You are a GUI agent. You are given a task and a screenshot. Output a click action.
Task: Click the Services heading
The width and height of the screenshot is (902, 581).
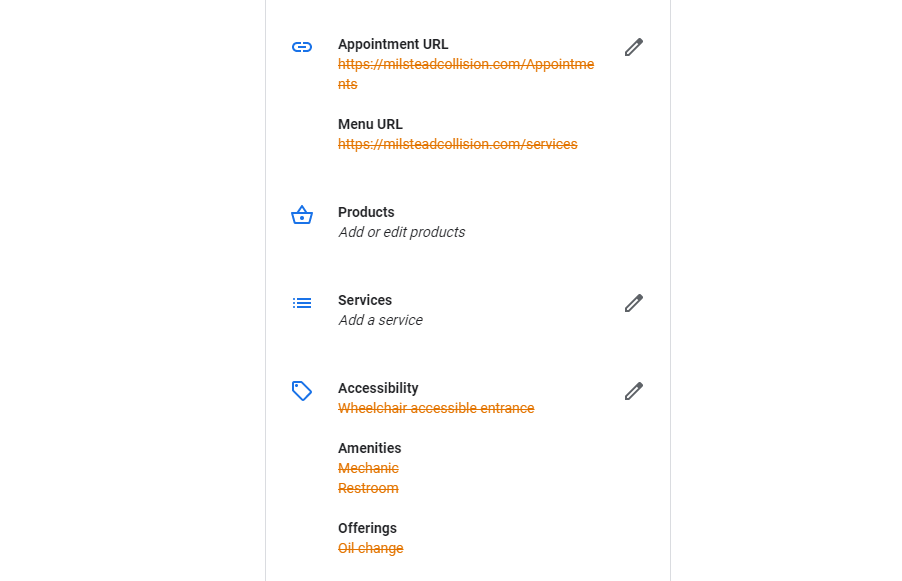coord(364,300)
